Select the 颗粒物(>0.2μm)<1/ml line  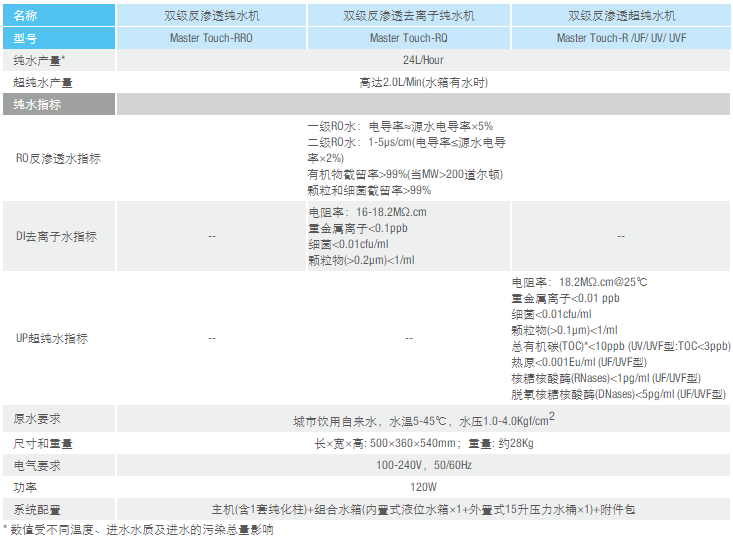click(x=361, y=260)
